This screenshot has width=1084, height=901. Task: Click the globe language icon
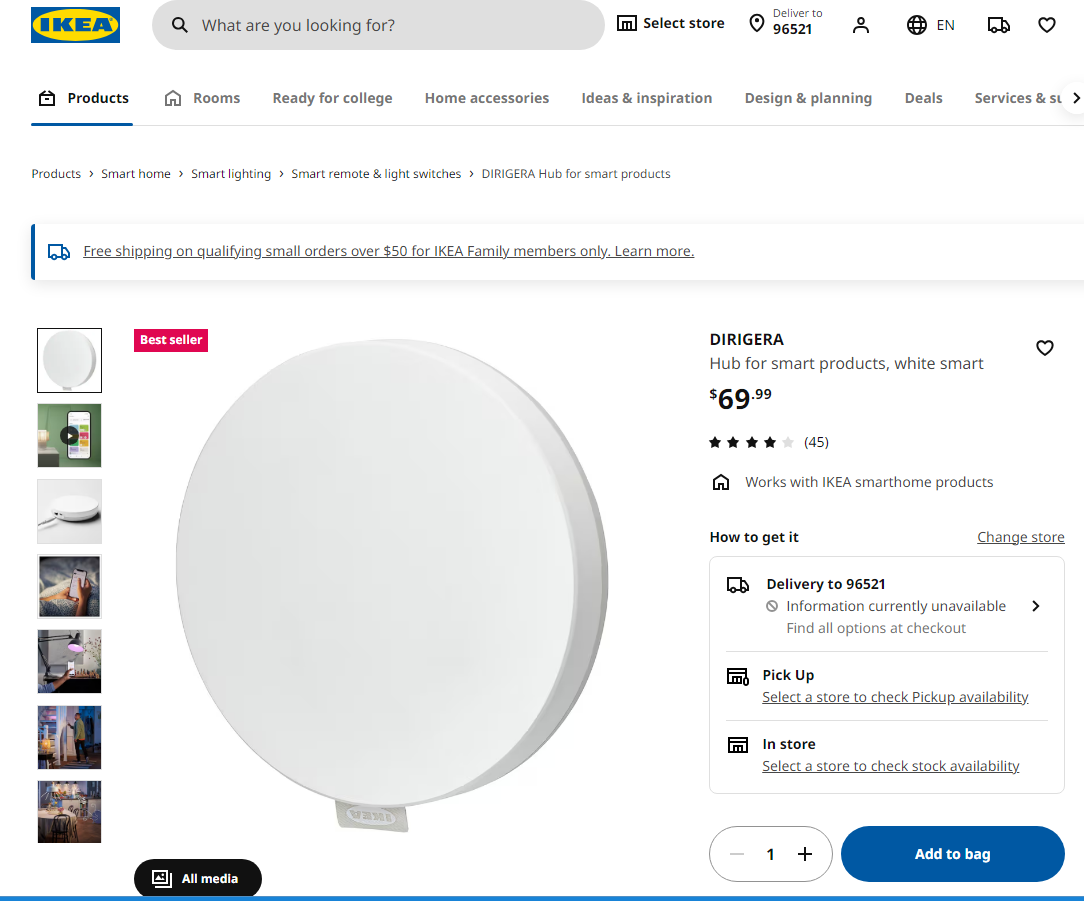click(x=917, y=25)
